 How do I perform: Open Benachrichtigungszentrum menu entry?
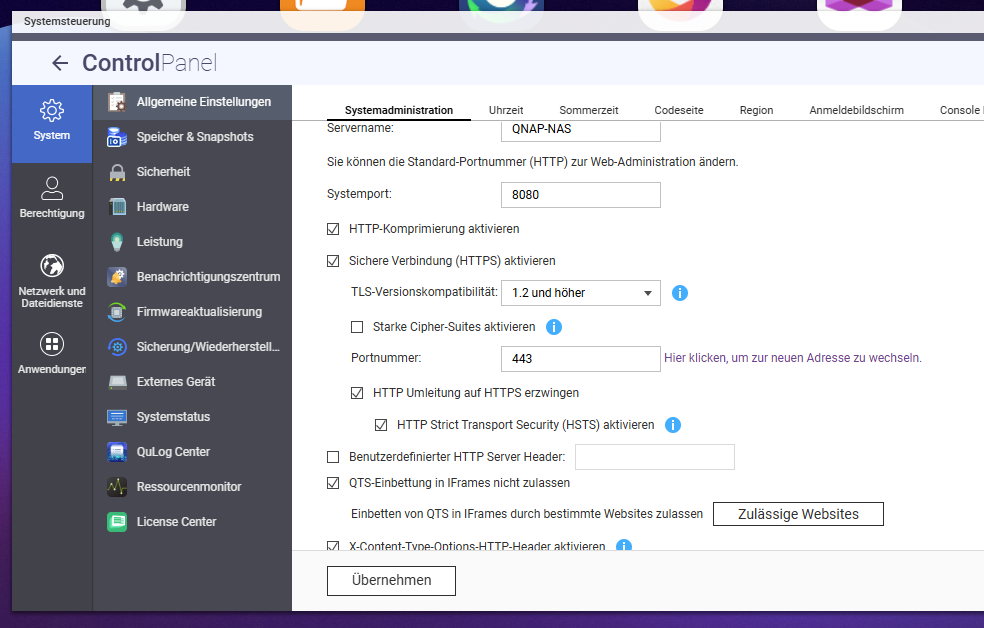pos(192,277)
